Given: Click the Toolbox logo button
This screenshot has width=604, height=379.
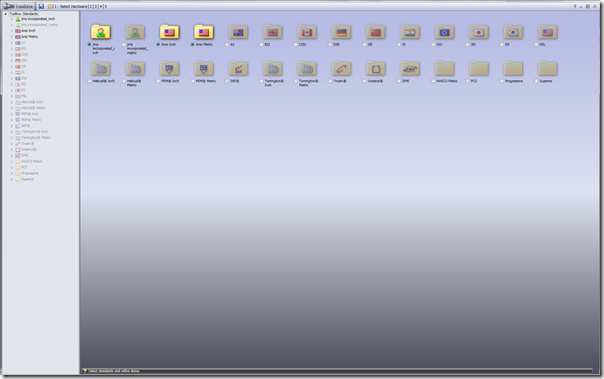Looking at the screenshot, I should [x=18, y=6].
